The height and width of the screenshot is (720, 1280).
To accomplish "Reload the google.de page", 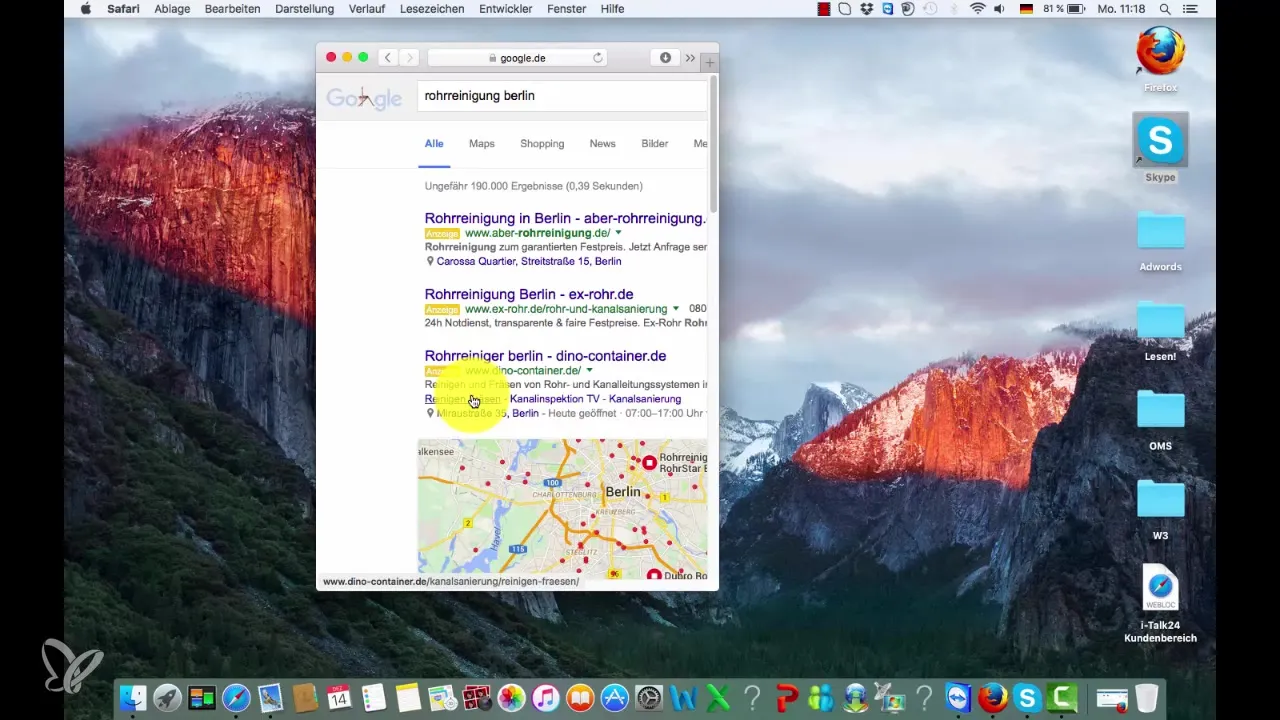I will tap(598, 58).
